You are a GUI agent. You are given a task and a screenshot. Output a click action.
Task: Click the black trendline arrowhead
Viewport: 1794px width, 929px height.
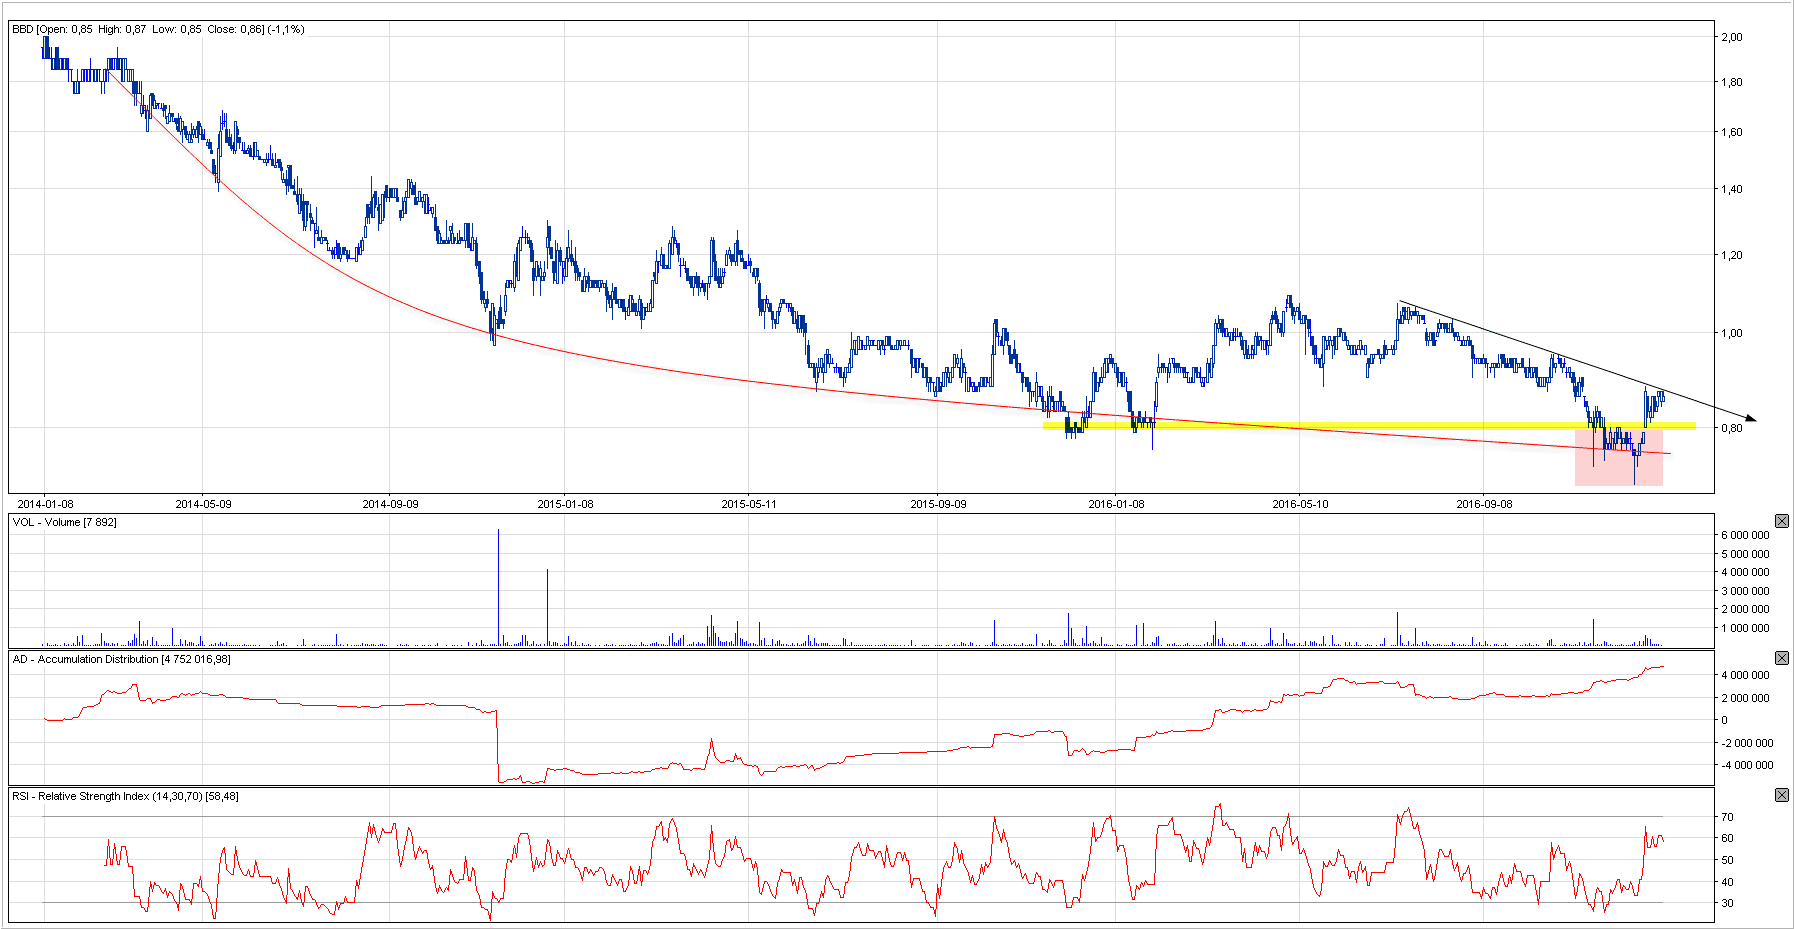1750,418
